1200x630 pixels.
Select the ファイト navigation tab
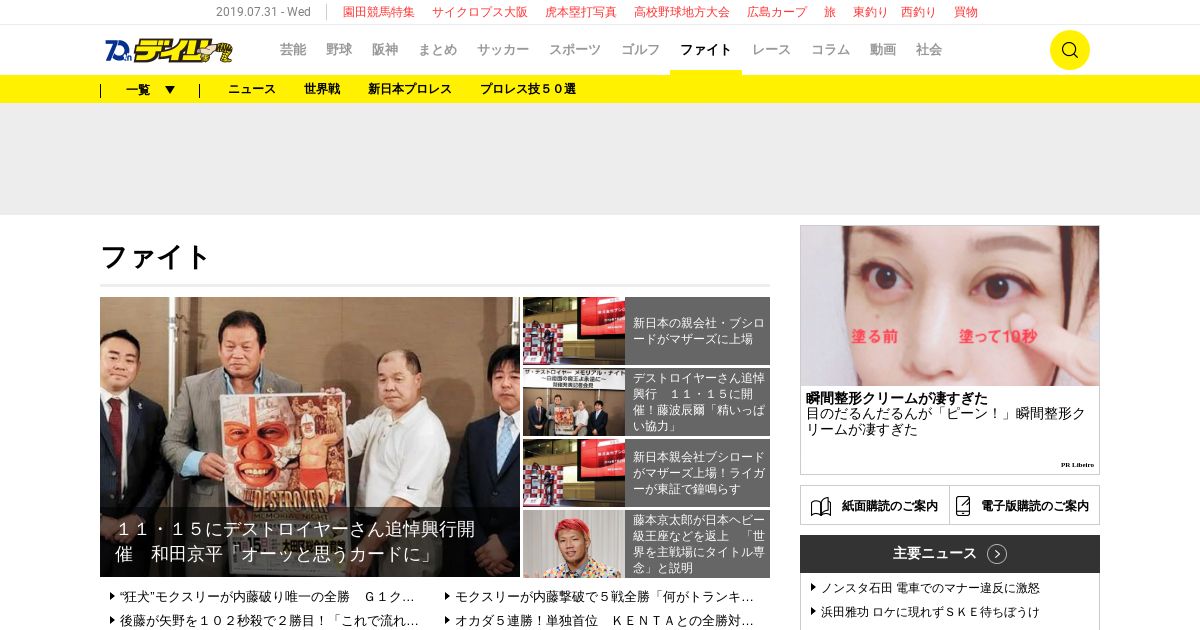coord(706,50)
